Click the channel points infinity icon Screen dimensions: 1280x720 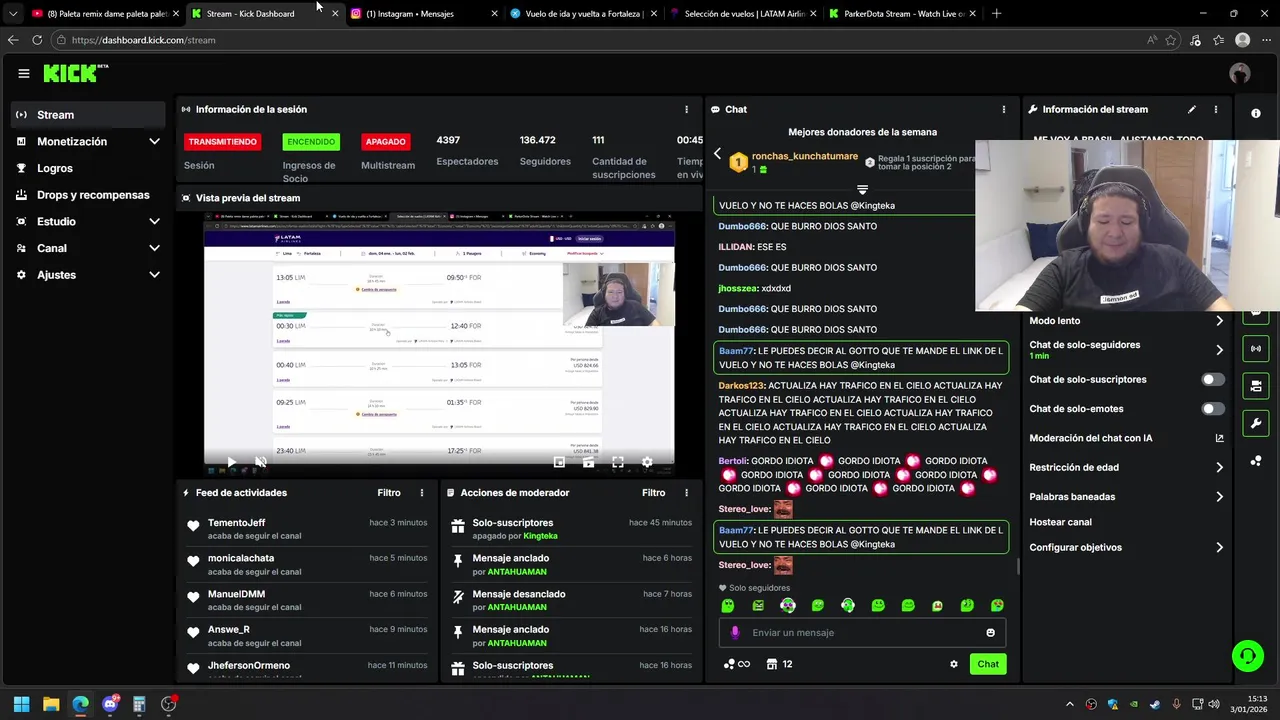coord(736,664)
